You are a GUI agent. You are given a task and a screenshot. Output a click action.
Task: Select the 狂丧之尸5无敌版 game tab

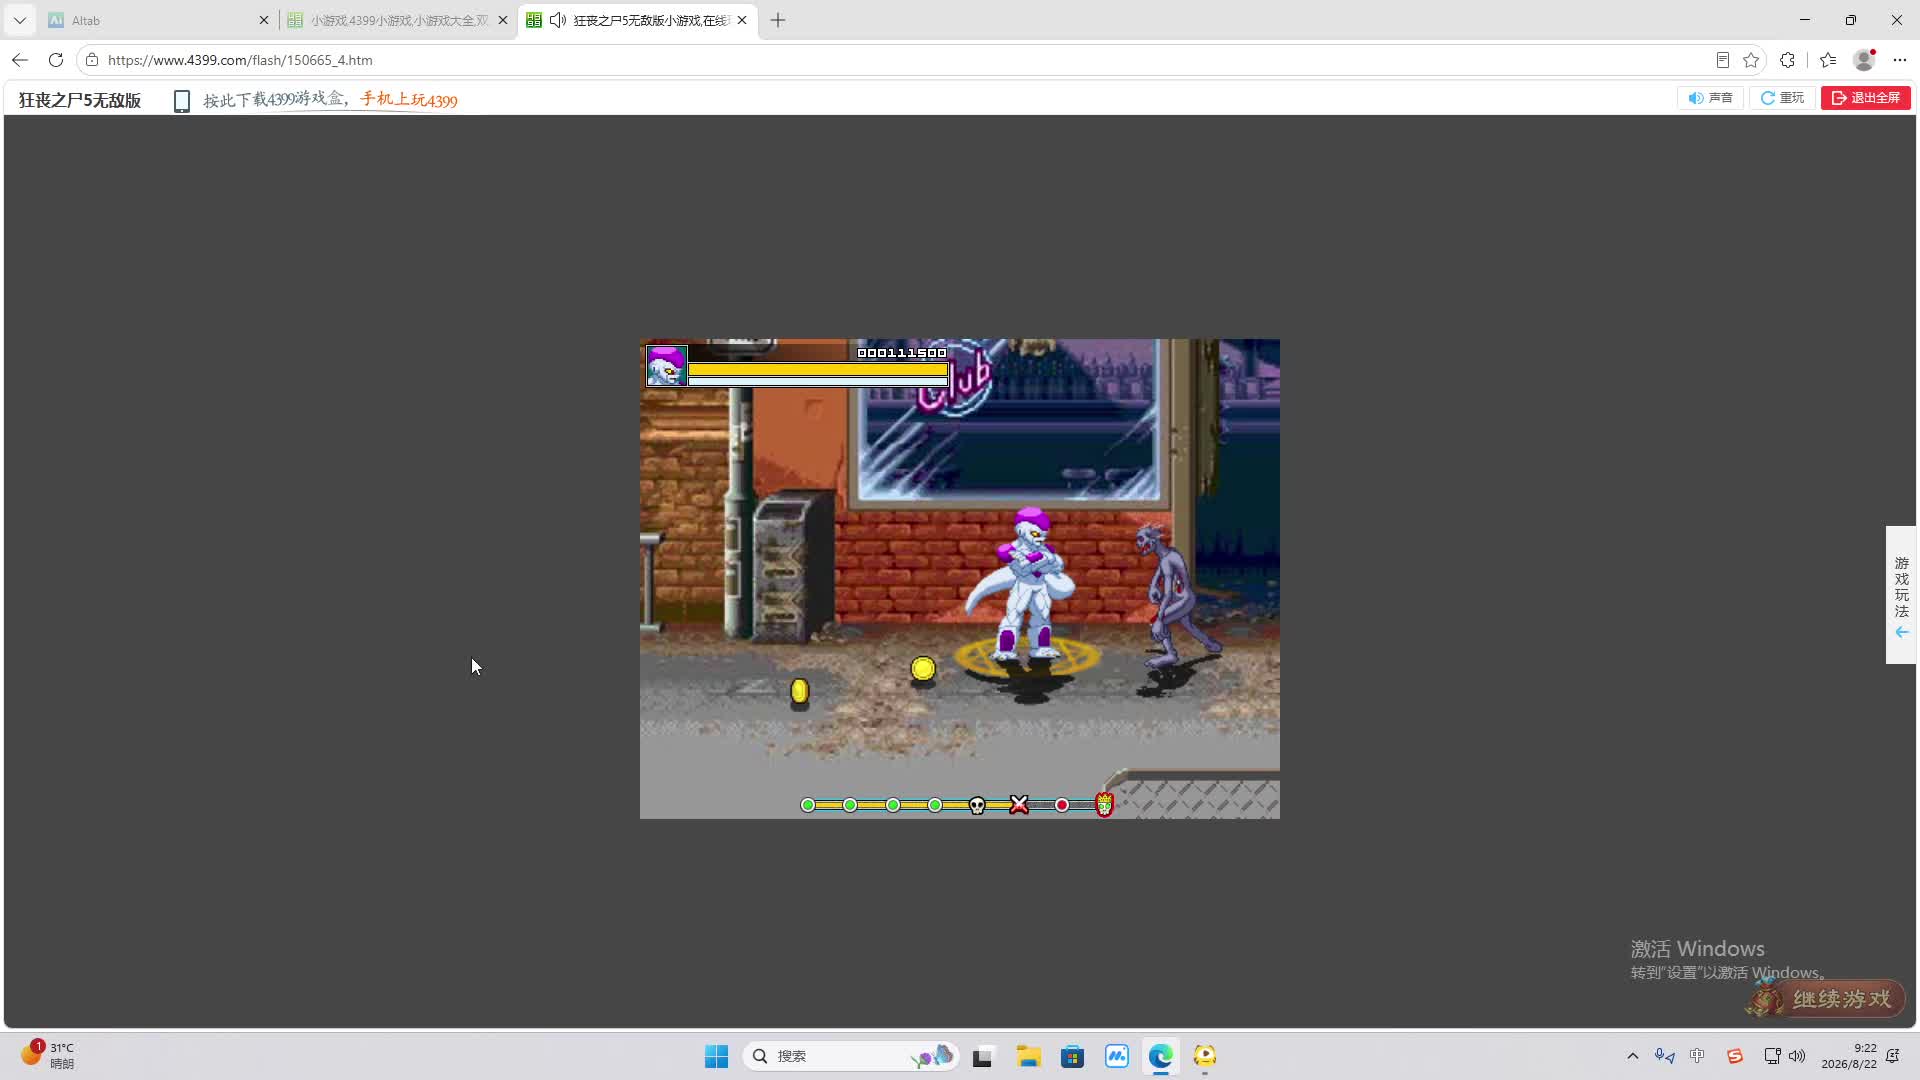click(x=637, y=20)
